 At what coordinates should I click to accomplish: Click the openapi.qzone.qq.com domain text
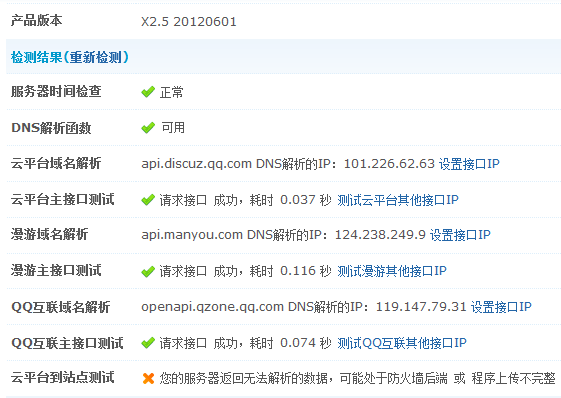click(x=213, y=307)
